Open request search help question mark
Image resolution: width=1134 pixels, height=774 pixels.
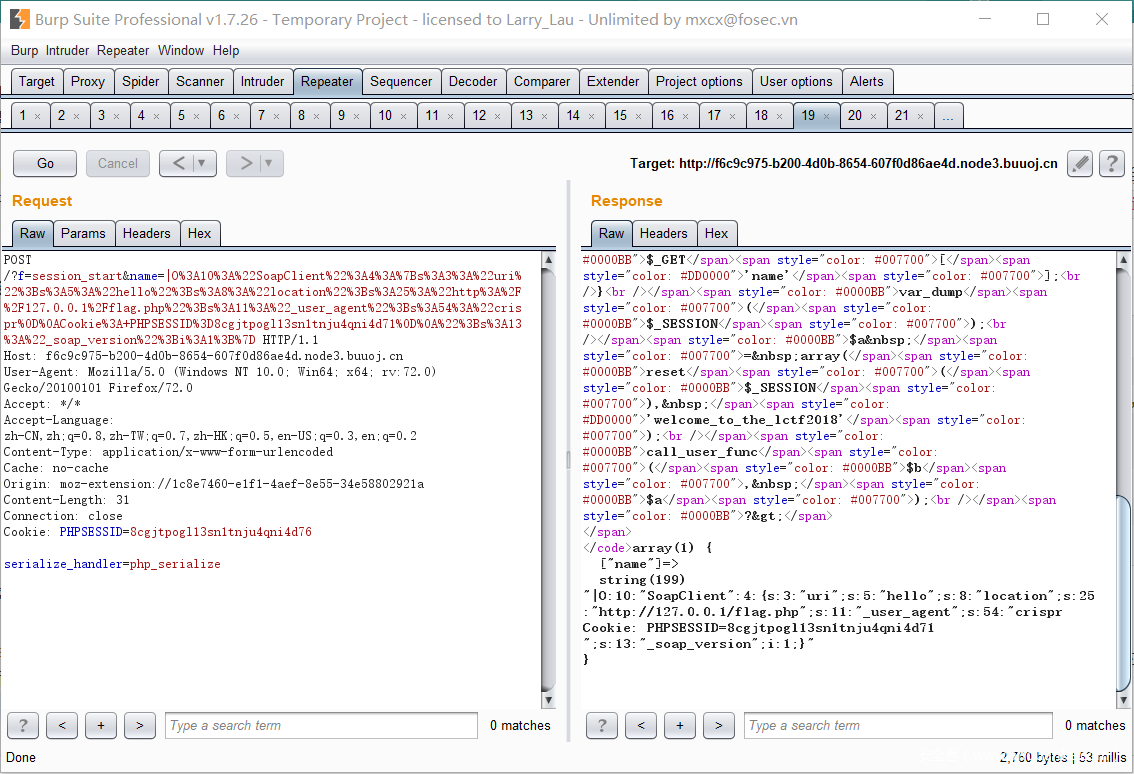[23, 726]
